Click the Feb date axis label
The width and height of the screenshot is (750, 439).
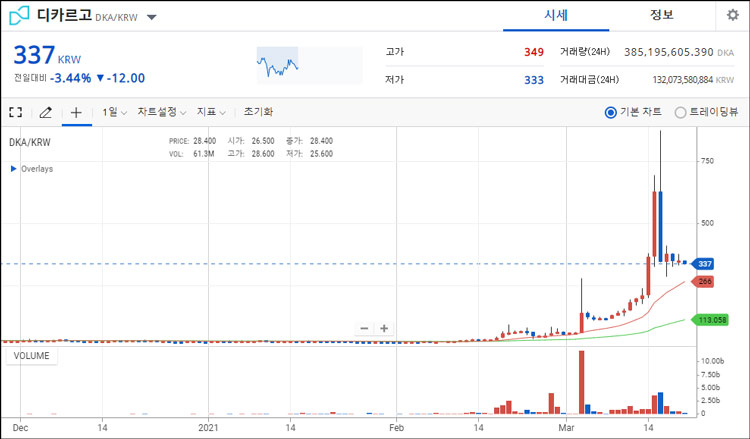[x=397, y=428]
